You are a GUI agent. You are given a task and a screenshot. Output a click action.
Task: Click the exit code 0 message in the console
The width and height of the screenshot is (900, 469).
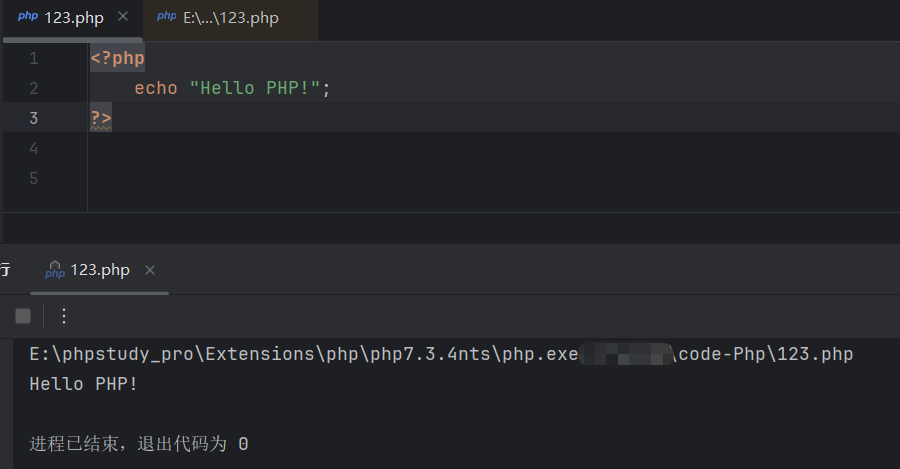139,443
